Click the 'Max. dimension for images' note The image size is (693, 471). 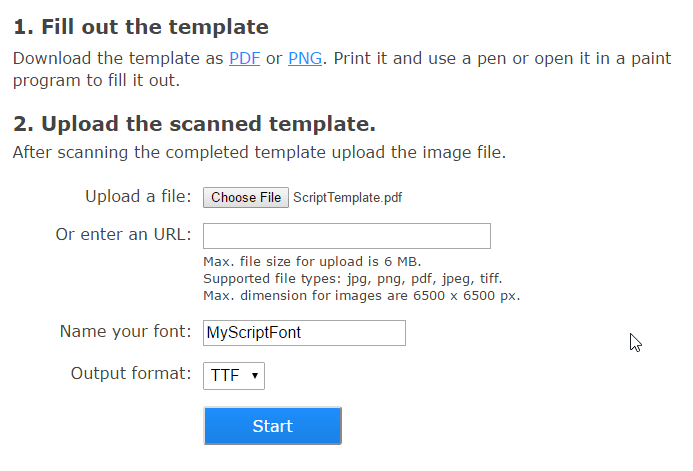coord(360,296)
